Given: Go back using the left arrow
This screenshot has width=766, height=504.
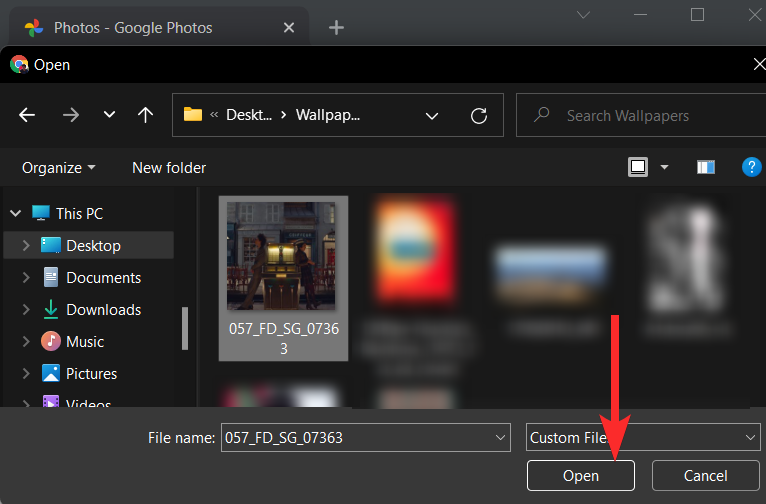Looking at the screenshot, I should 27,115.
